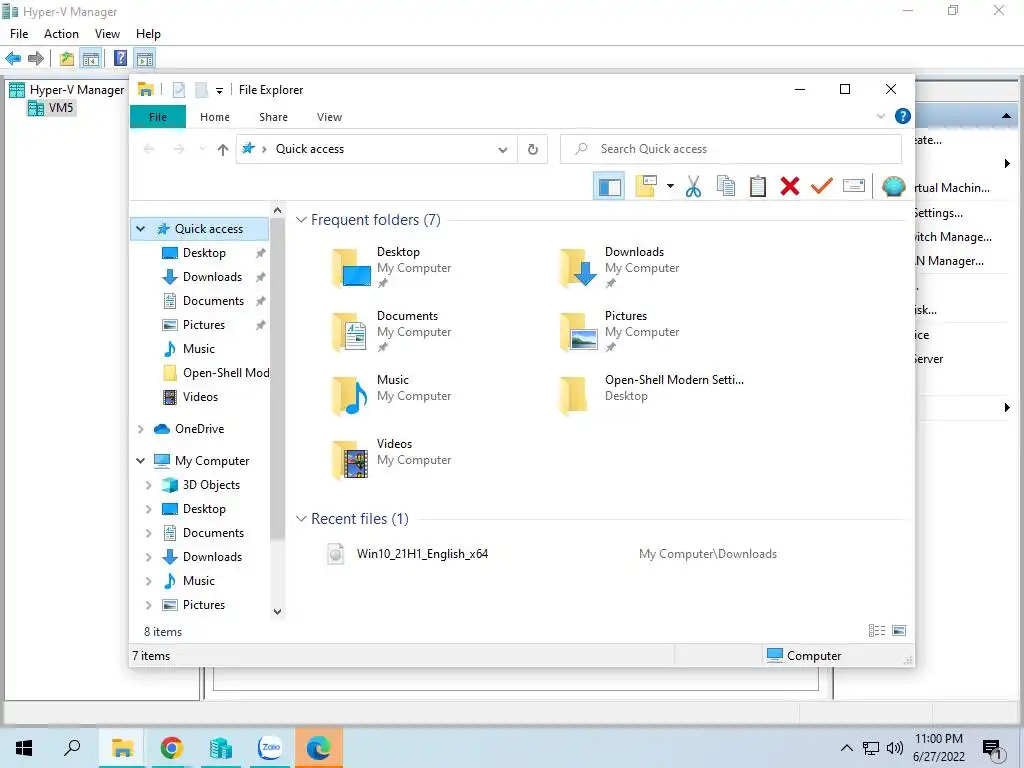This screenshot has width=1024, height=768.
Task: Collapse the Quick access tree node
Action: [140, 229]
